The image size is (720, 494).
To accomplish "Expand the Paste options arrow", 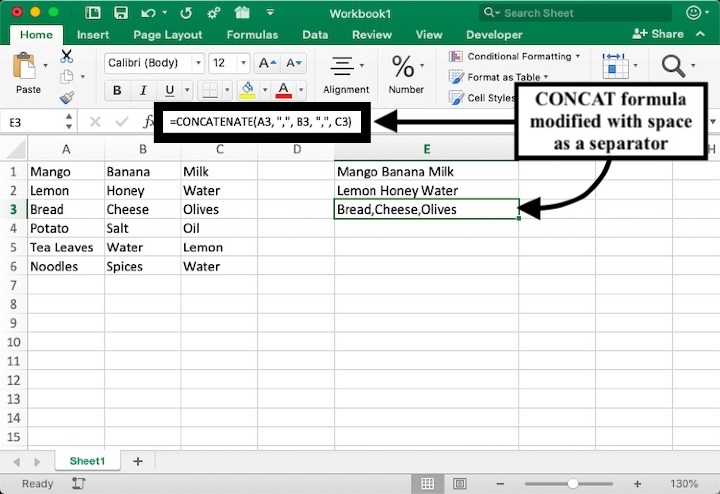I will tap(45, 65).
